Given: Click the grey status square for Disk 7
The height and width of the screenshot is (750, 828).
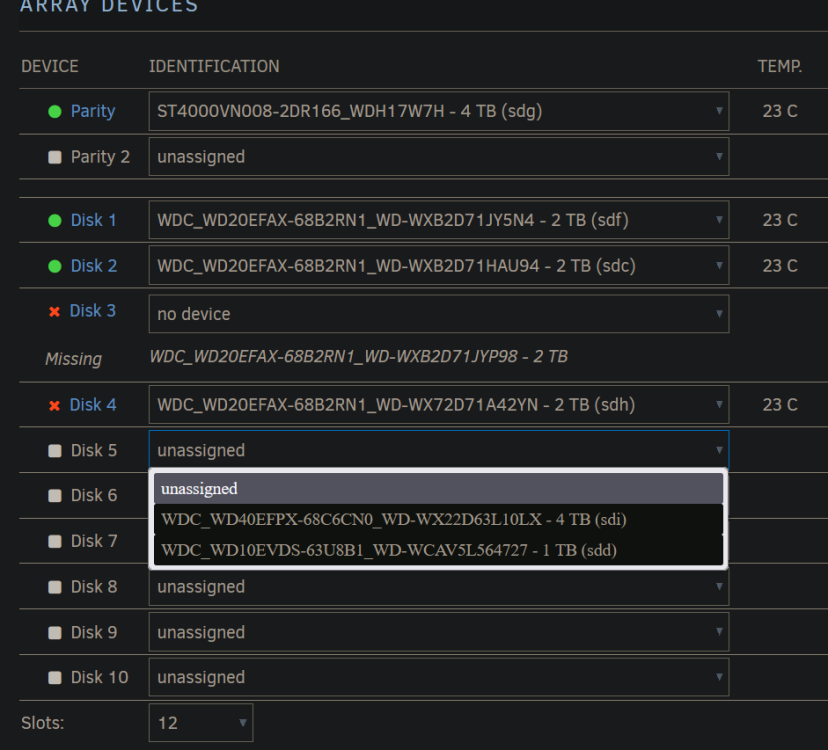Looking at the screenshot, I should pos(55,541).
